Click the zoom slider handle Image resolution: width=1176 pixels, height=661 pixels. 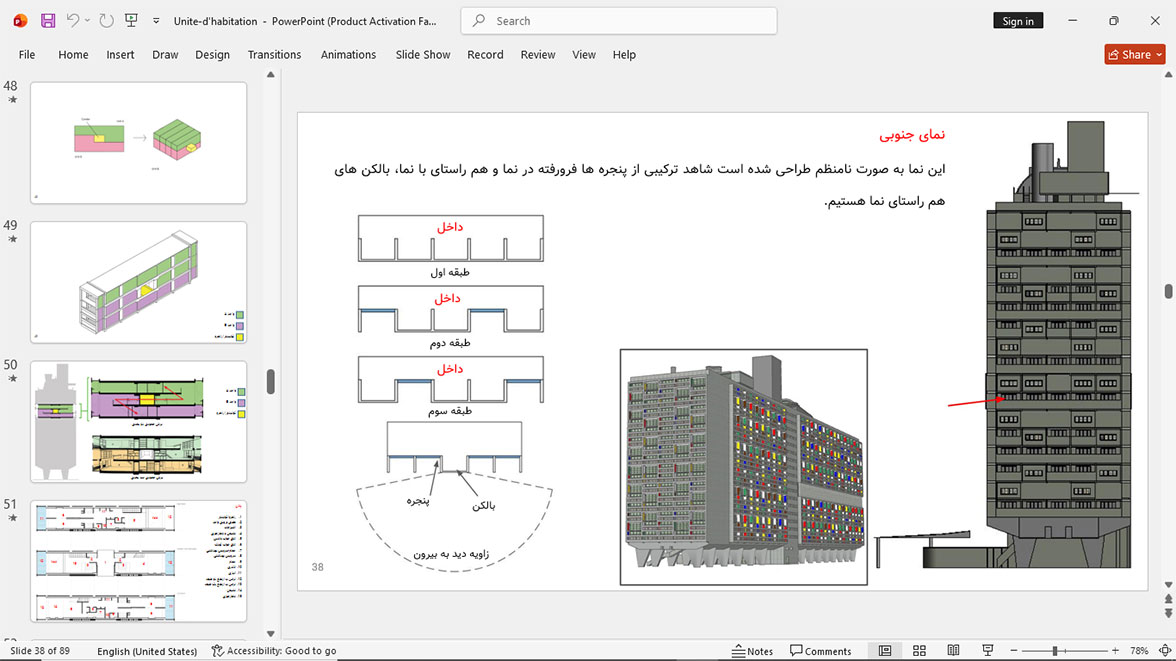point(1054,650)
